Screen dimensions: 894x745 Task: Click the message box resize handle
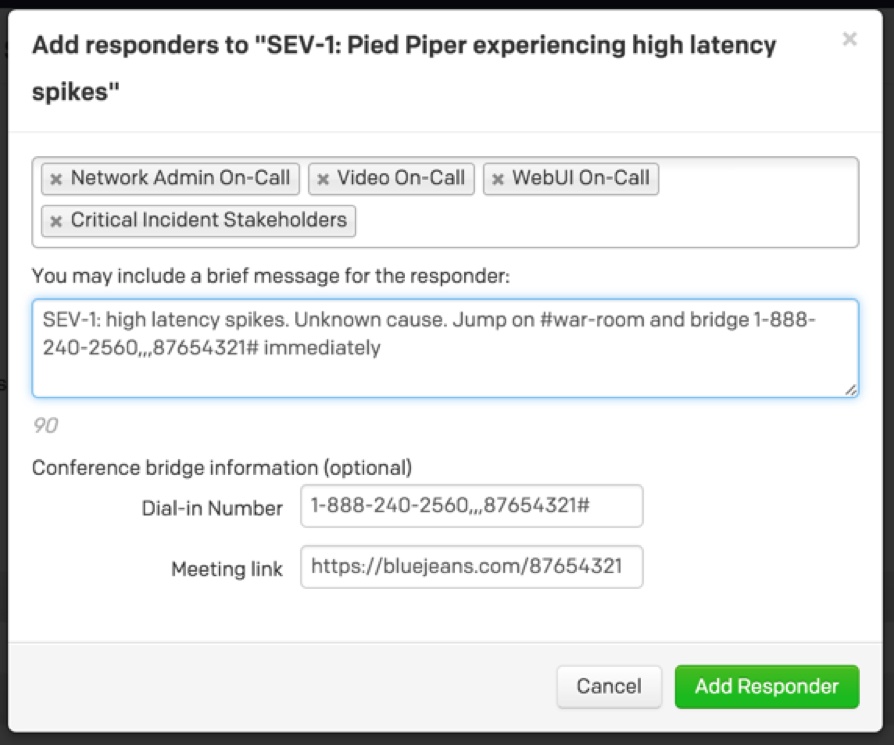click(850, 390)
